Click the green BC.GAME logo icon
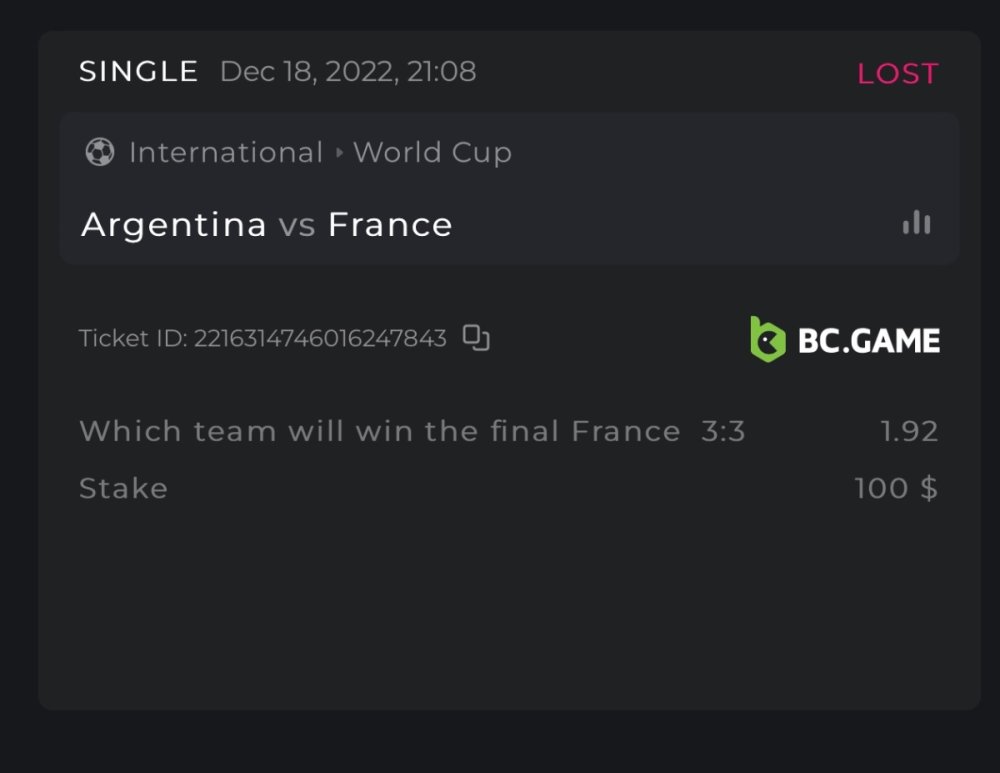Screen dimensions: 1000x773 click(767, 339)
